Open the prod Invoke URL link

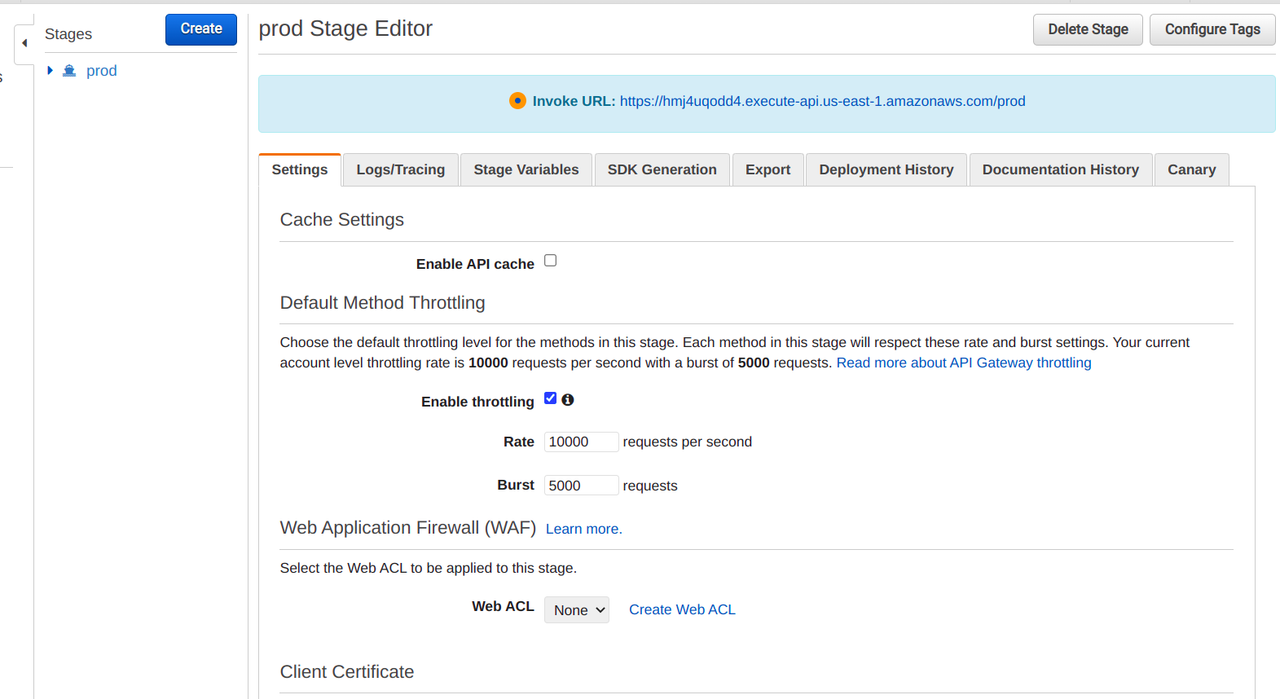point(822,101)
